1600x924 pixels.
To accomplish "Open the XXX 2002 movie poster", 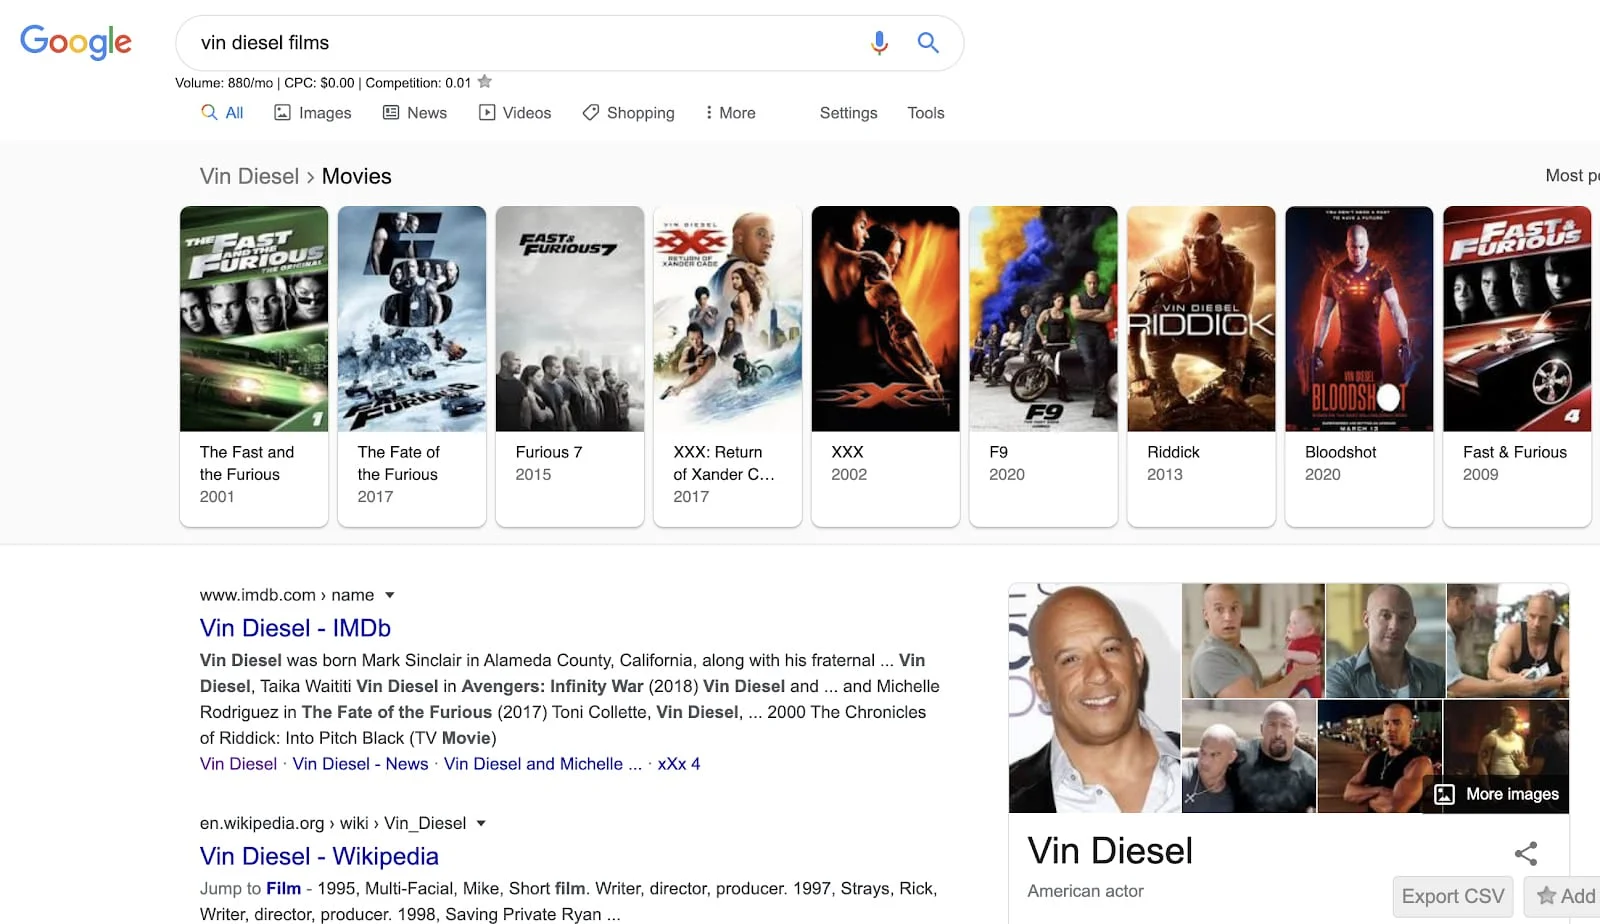I will [x=886, y=319].
